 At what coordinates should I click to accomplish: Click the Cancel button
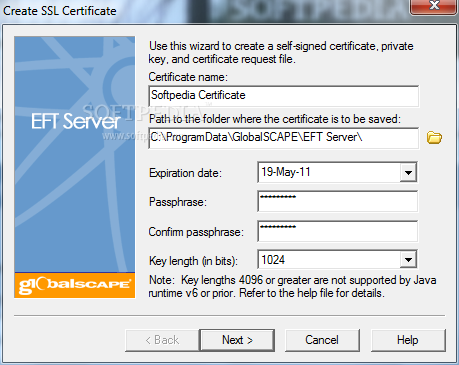(322, 340)
